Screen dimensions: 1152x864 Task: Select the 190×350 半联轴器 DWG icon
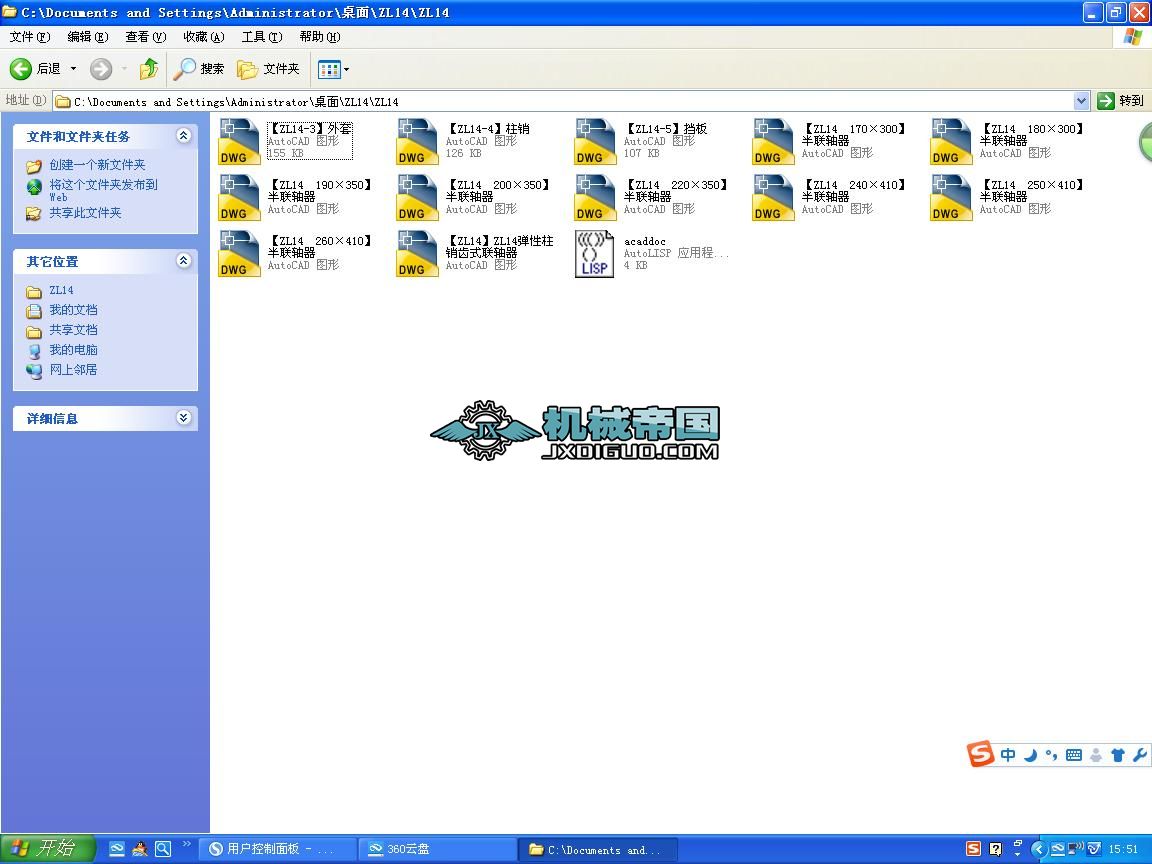(x=240, y=198)
